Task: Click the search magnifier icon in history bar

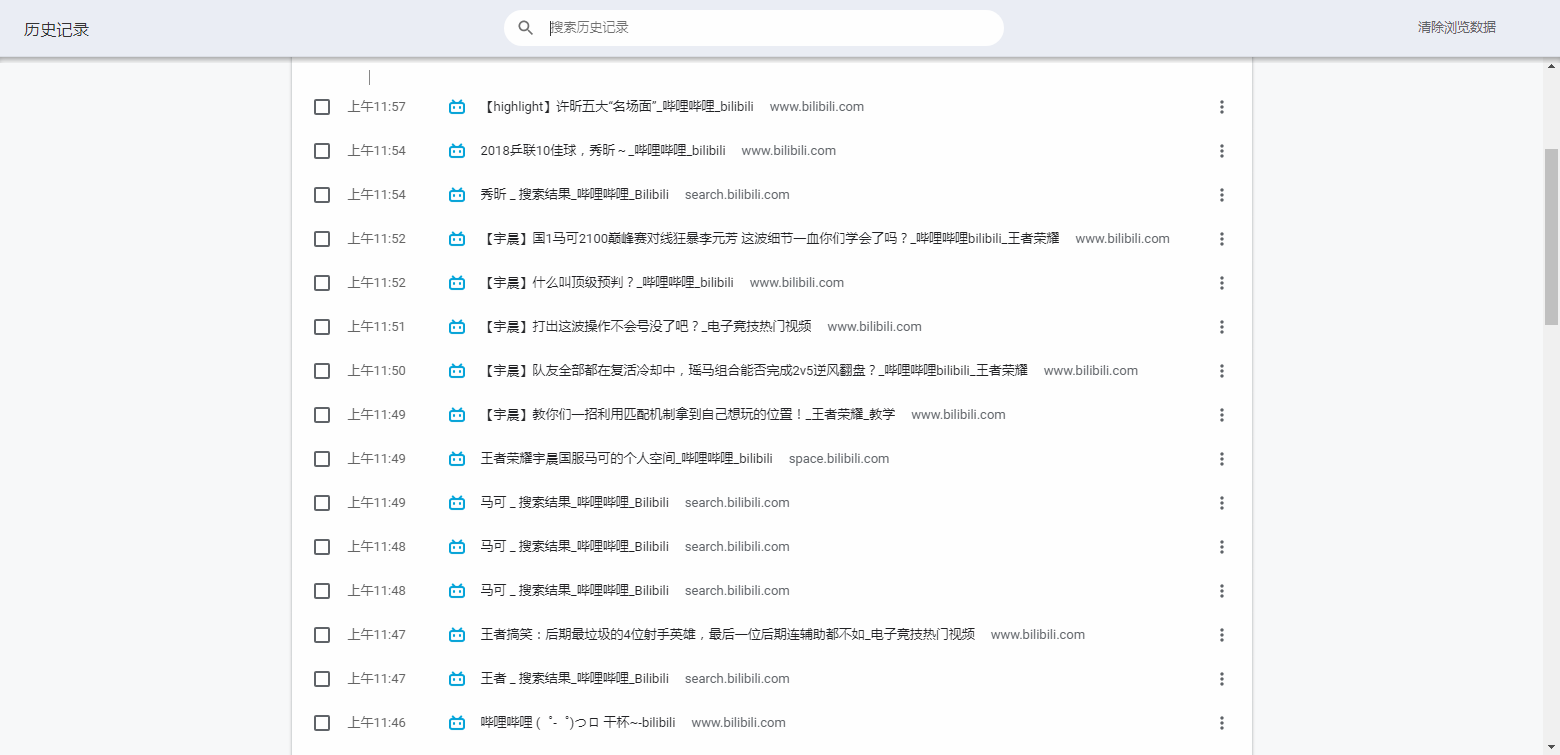Action: [x=525, y=28]
